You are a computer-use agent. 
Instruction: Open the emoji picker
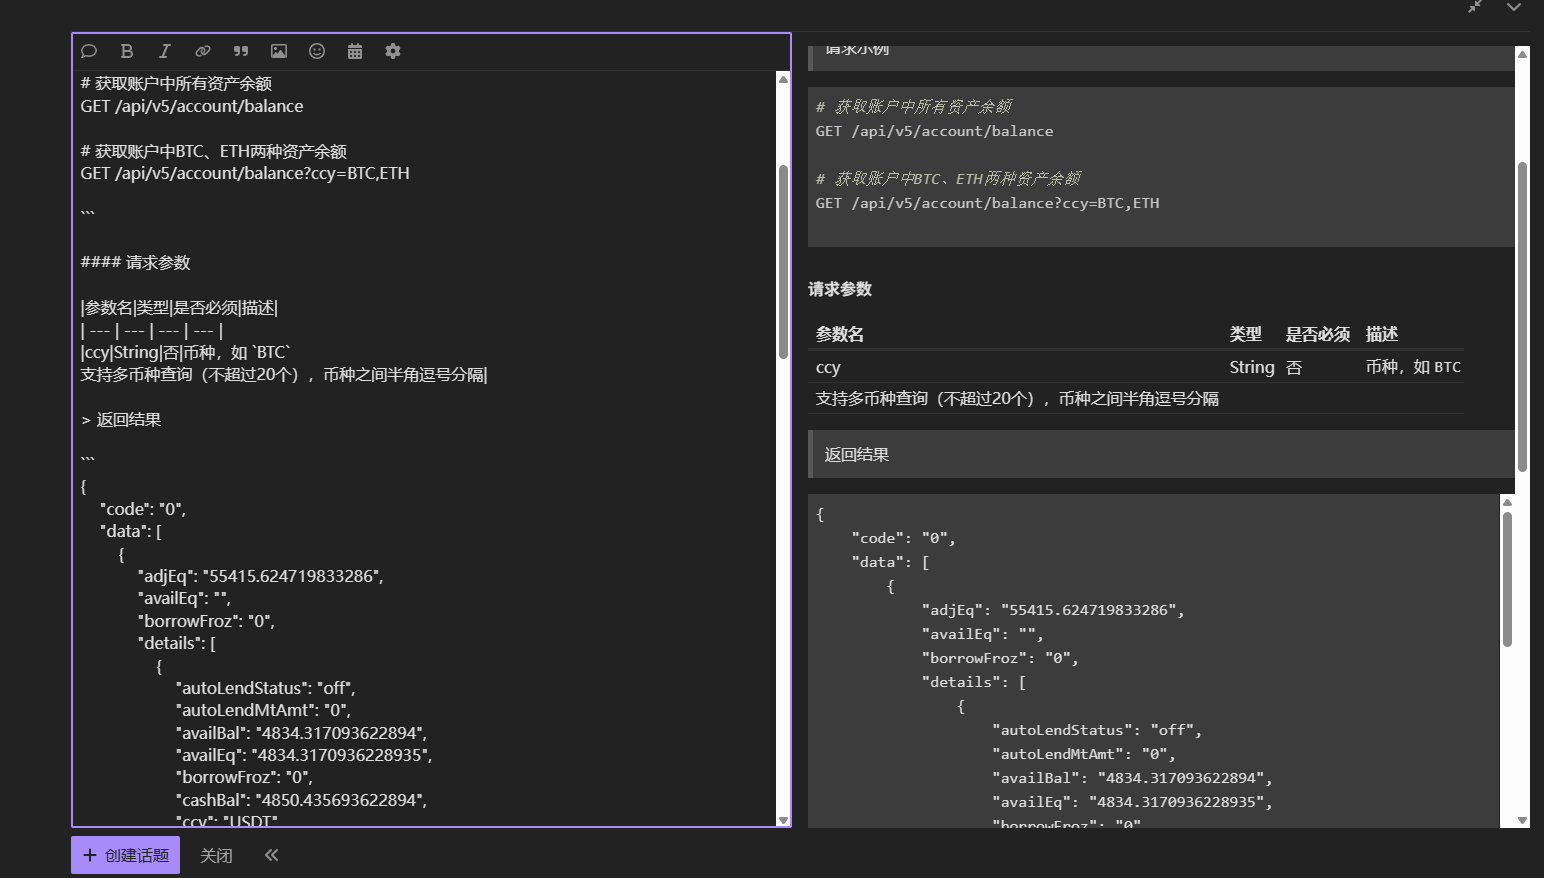coord(317,51)
